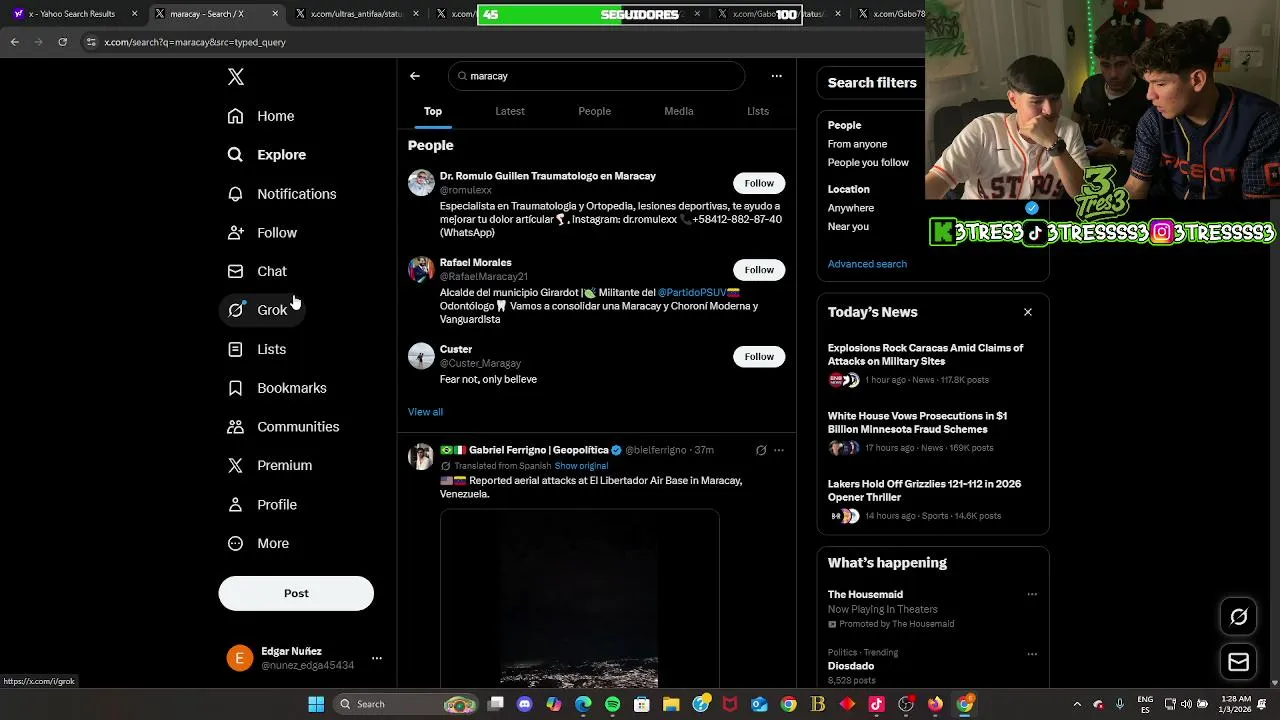Open Lists from the sidebar
Screen dimensions: 1280x720
tap(257, 349)
